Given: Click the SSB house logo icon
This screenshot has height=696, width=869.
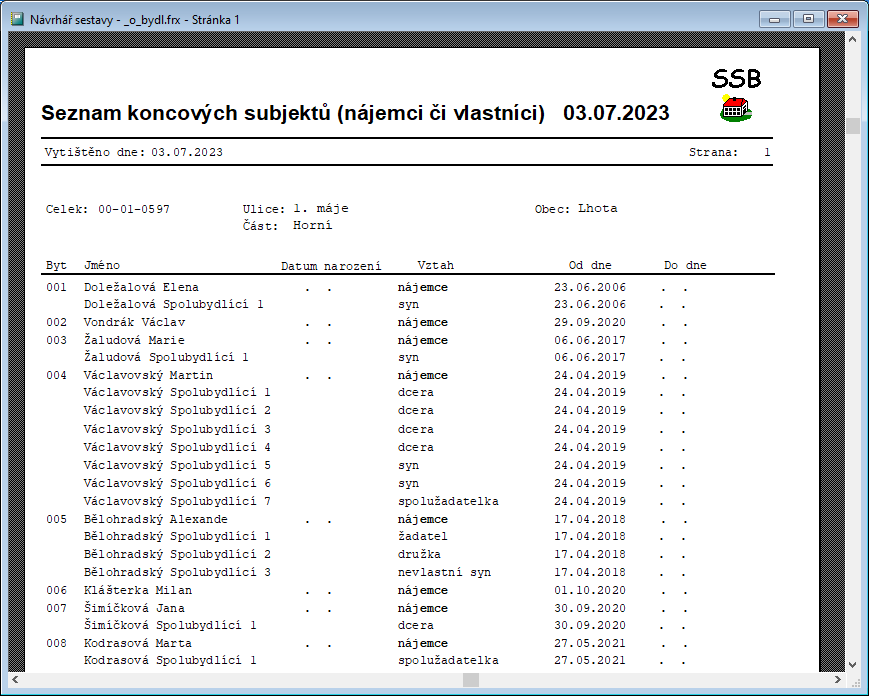Looking at the screenshot, I should pos(736,108).
